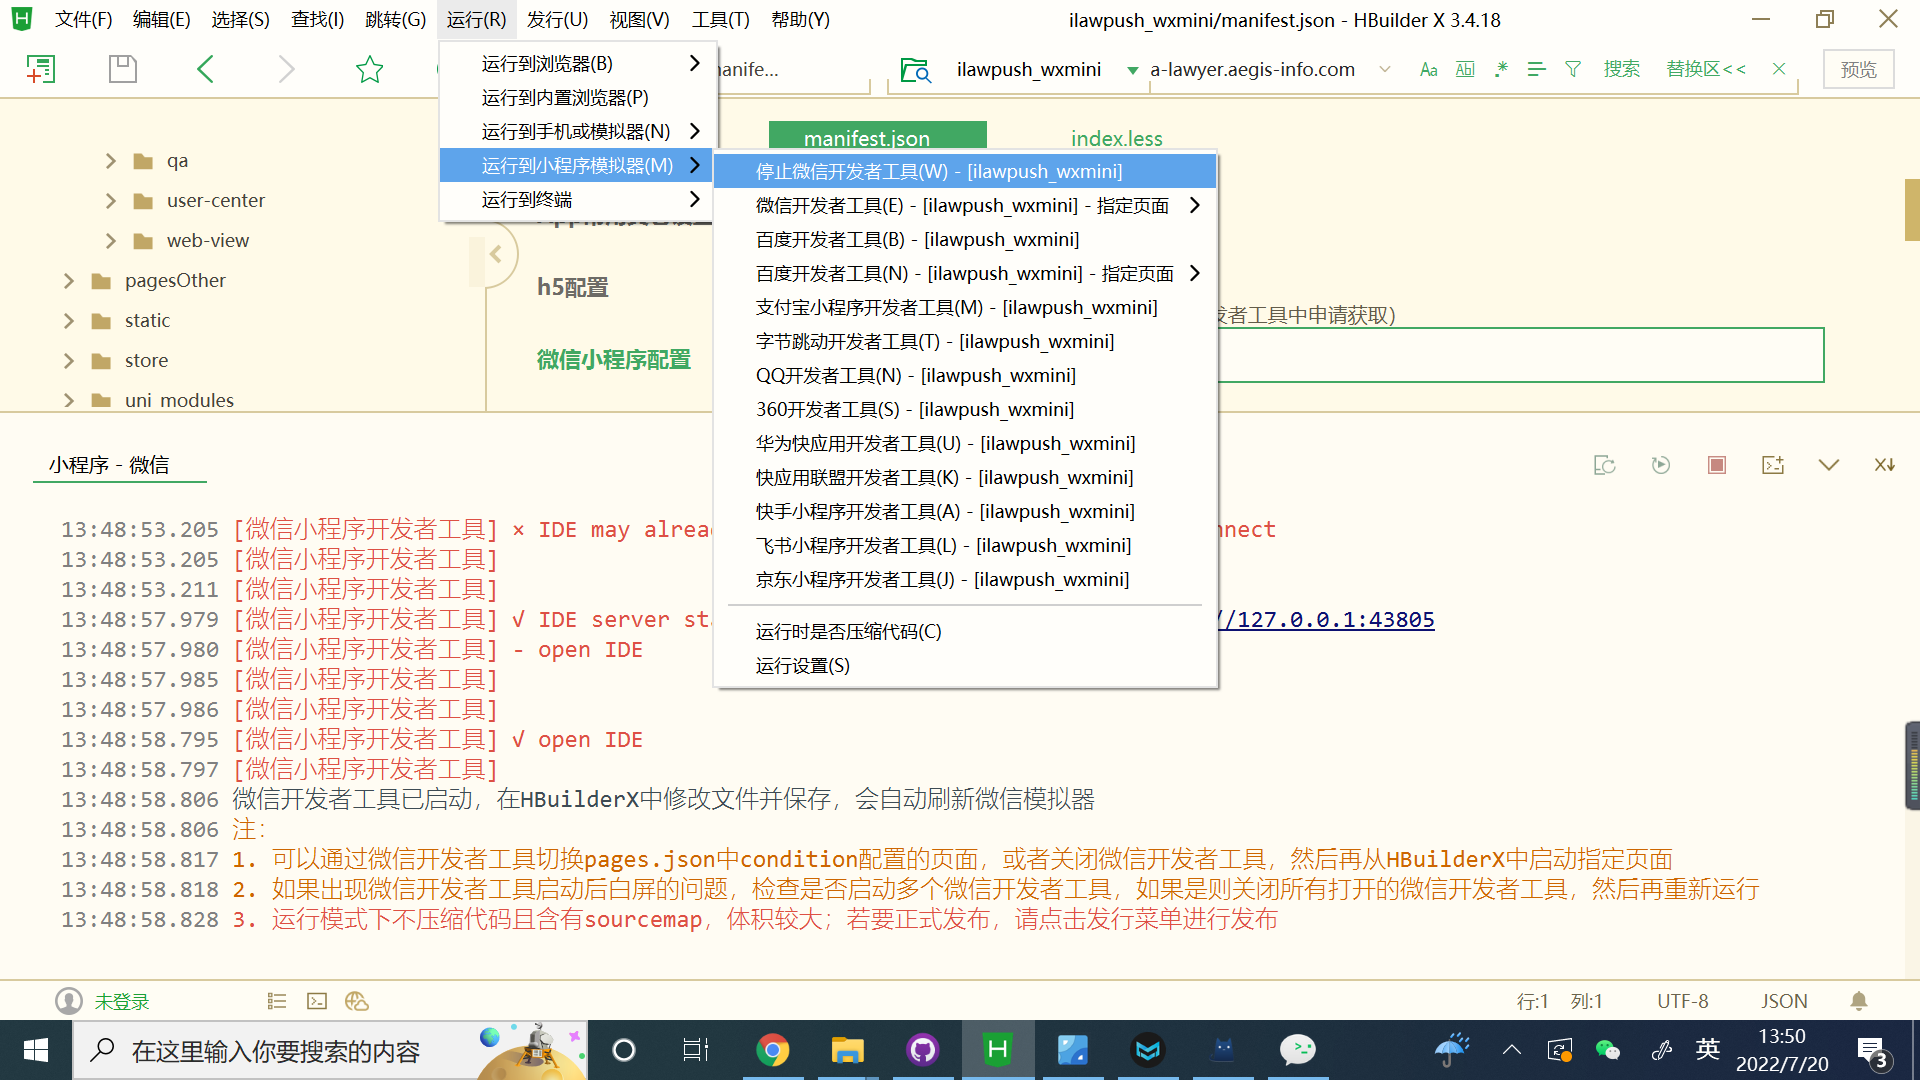Expand the pagesOther folder
This screenshot has height=1080, width=1920.
[69, 281]
